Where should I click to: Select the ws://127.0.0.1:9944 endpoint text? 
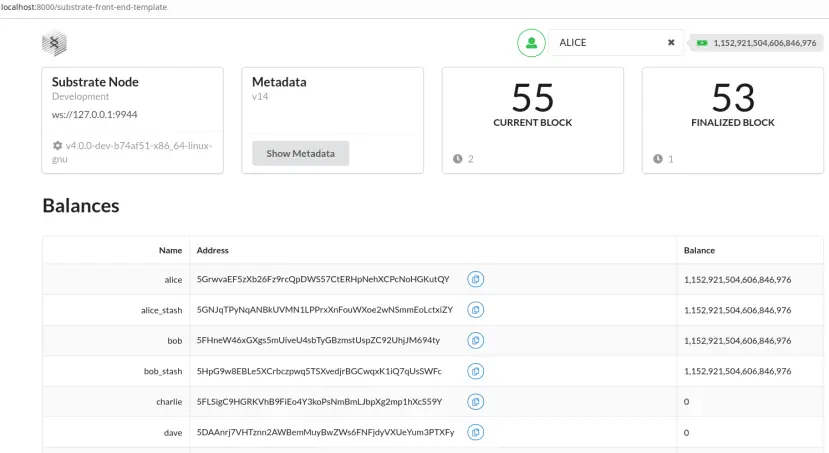coord(95,114)
